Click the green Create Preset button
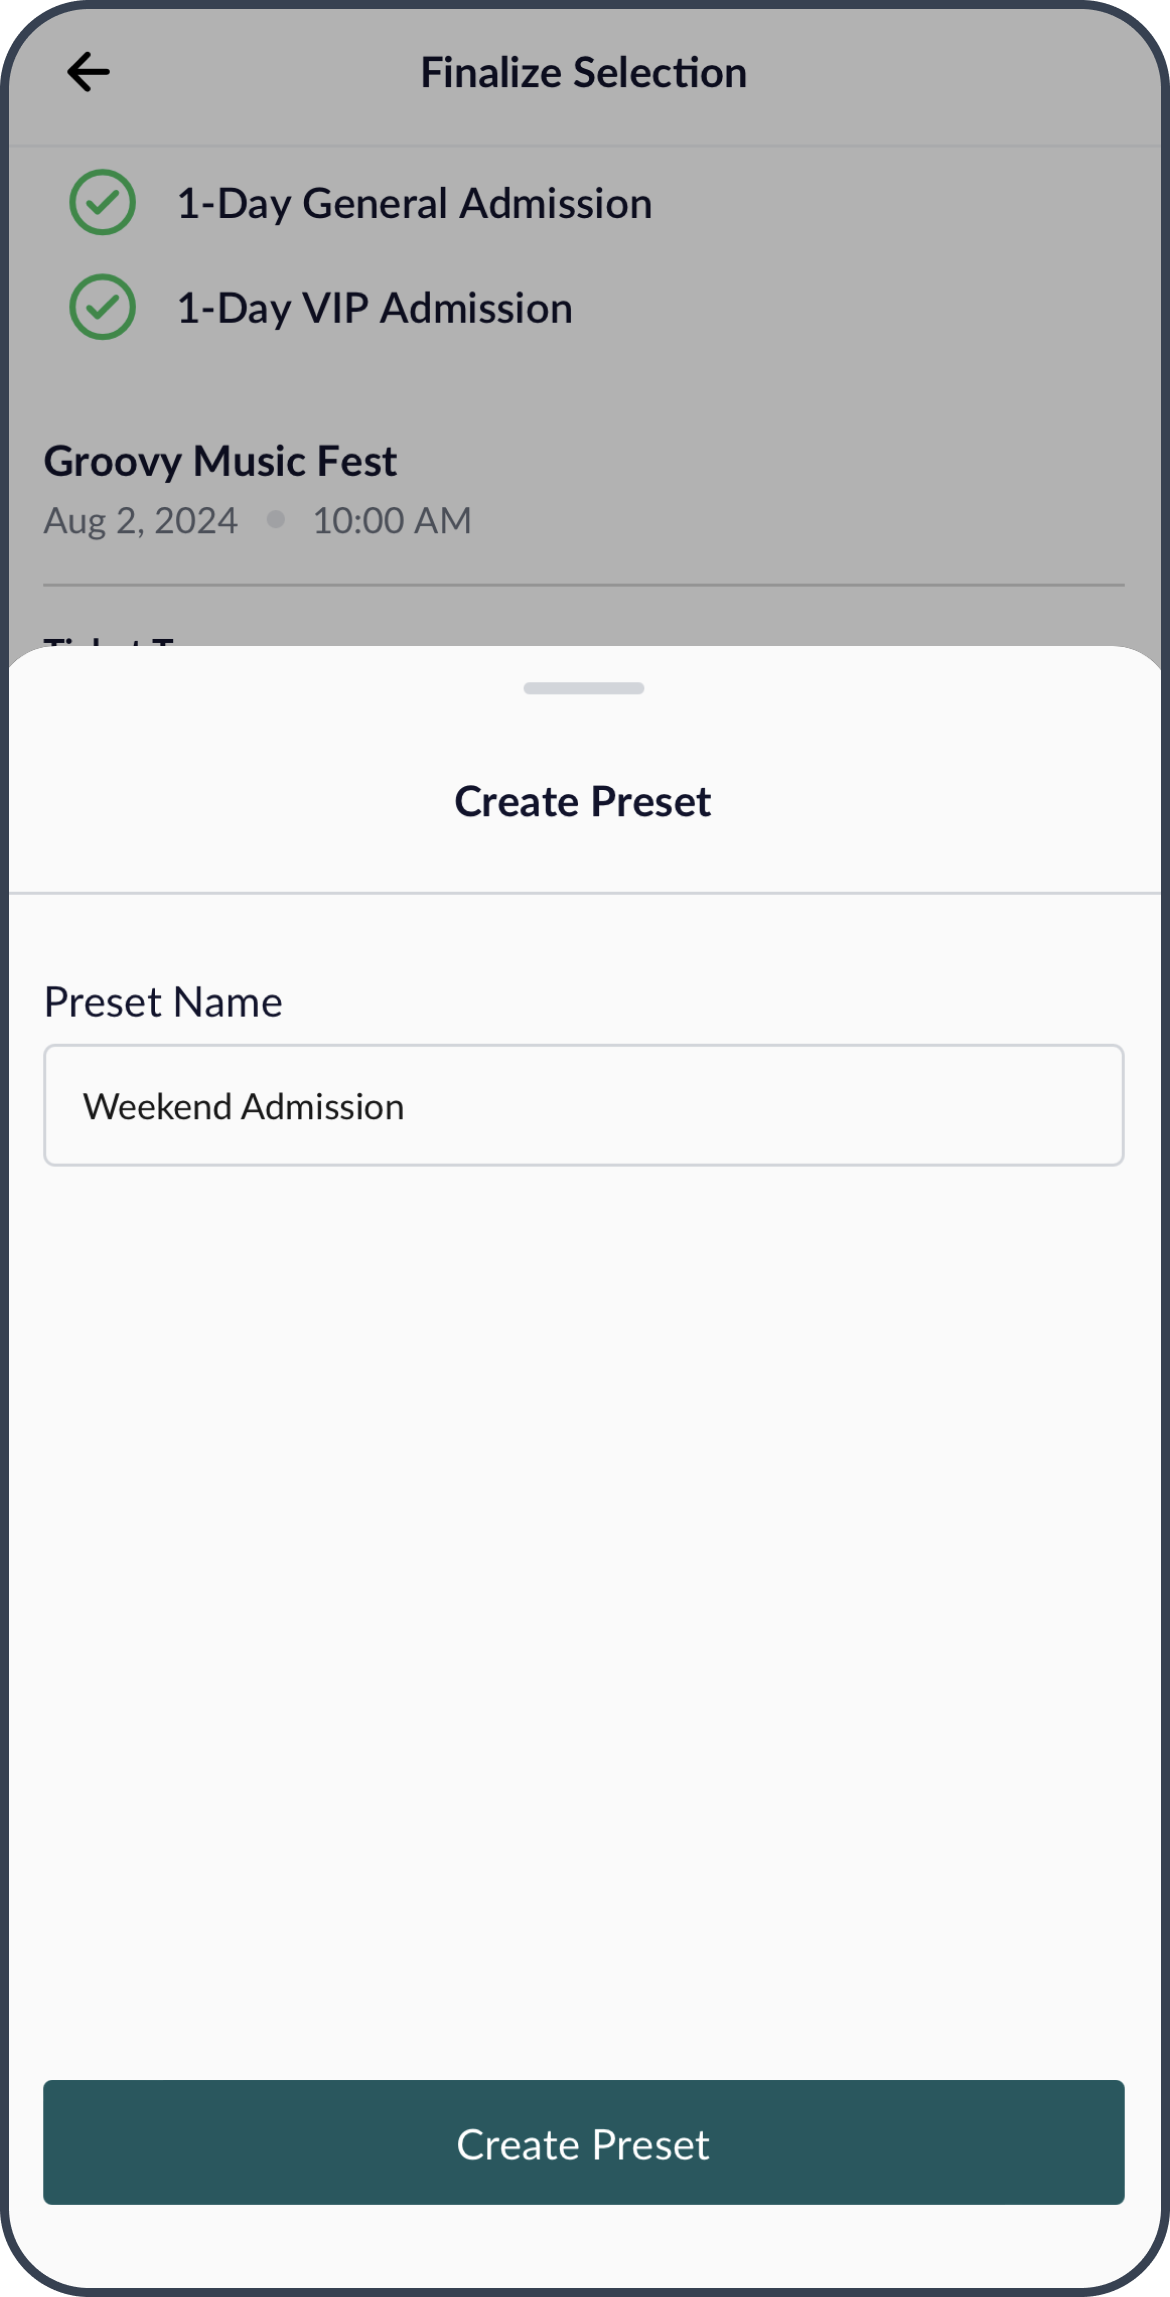The image size is (1170, 2297). (x=584, y=2144)
